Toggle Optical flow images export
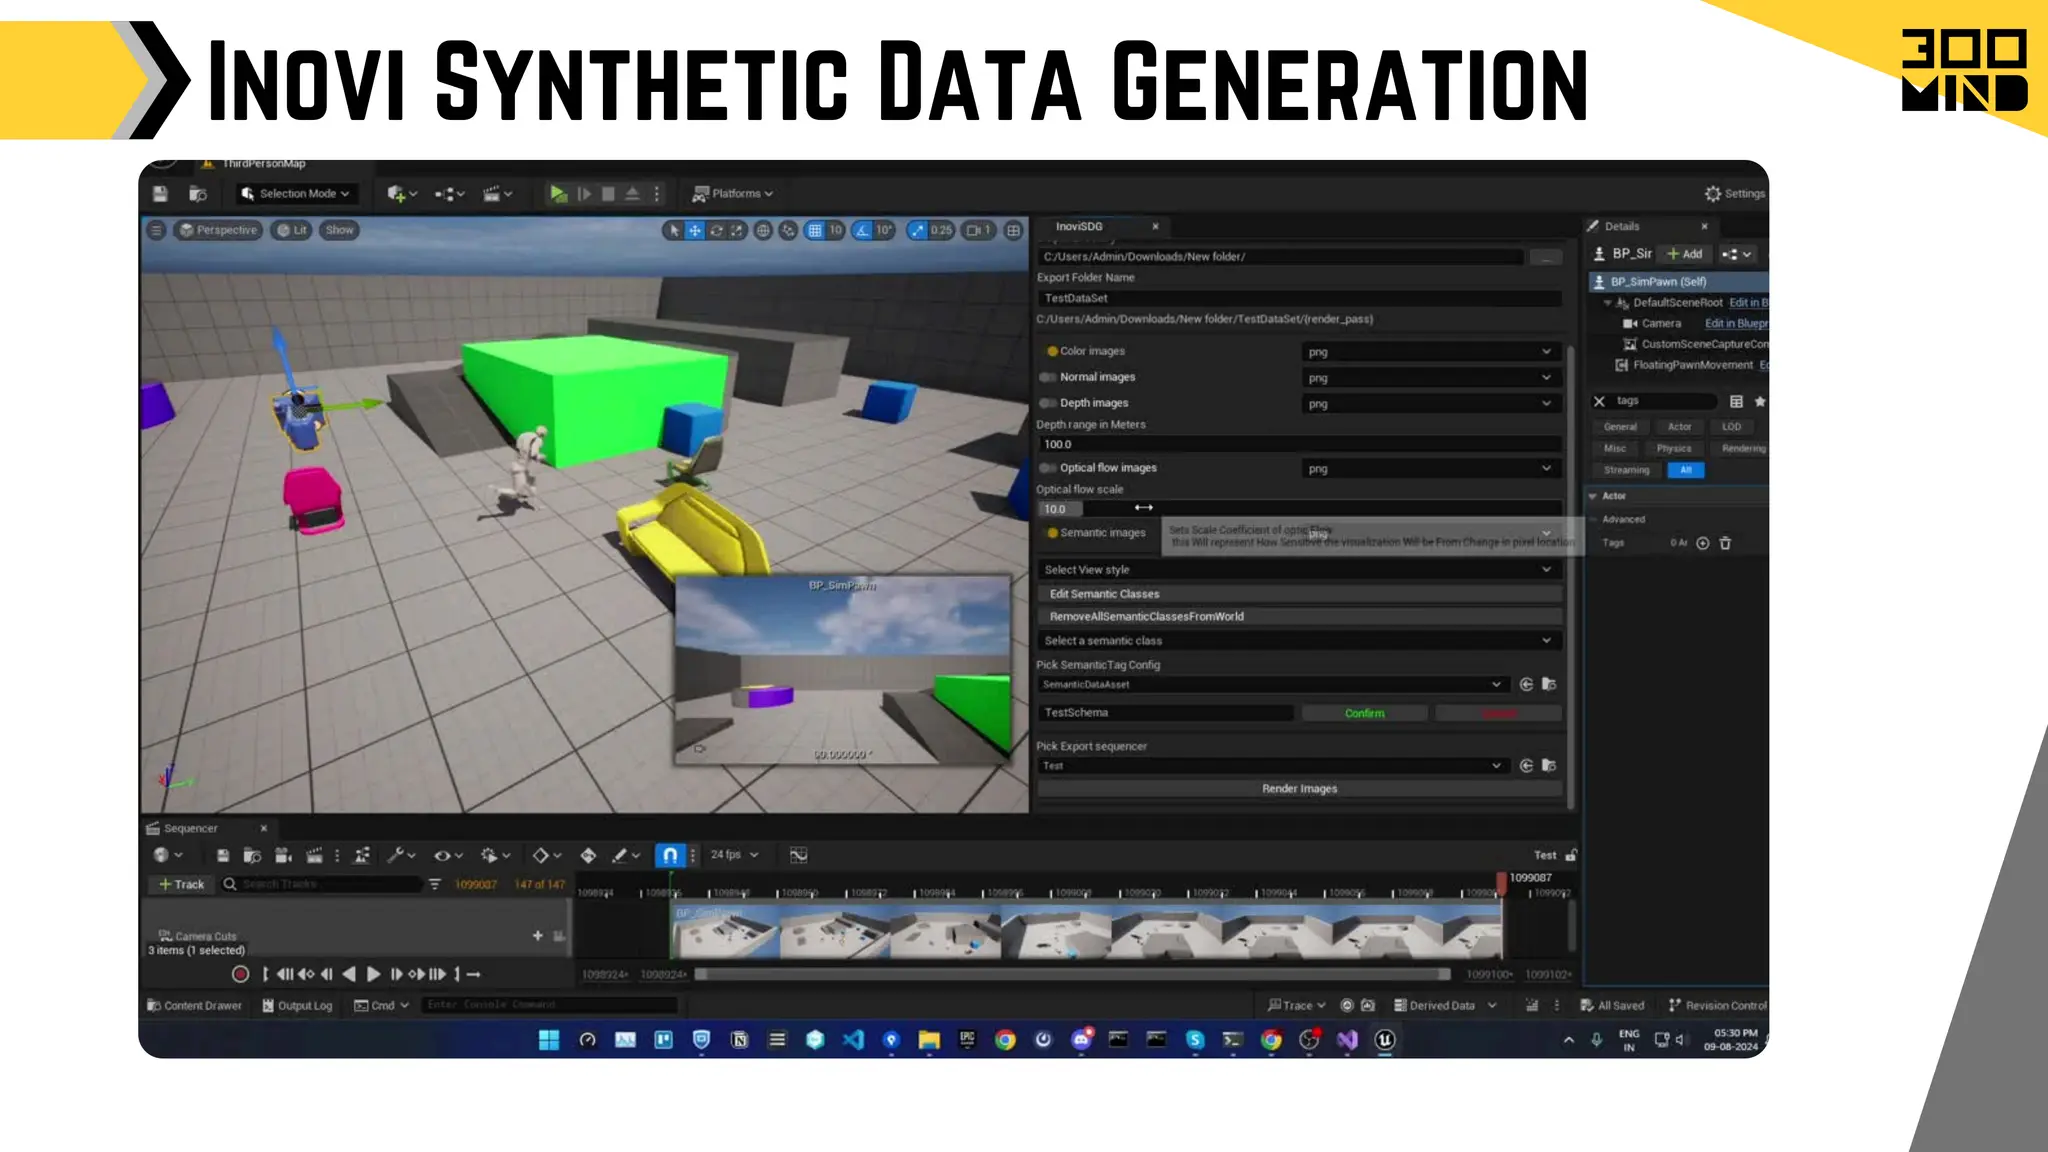 (x=1048, y=468)
